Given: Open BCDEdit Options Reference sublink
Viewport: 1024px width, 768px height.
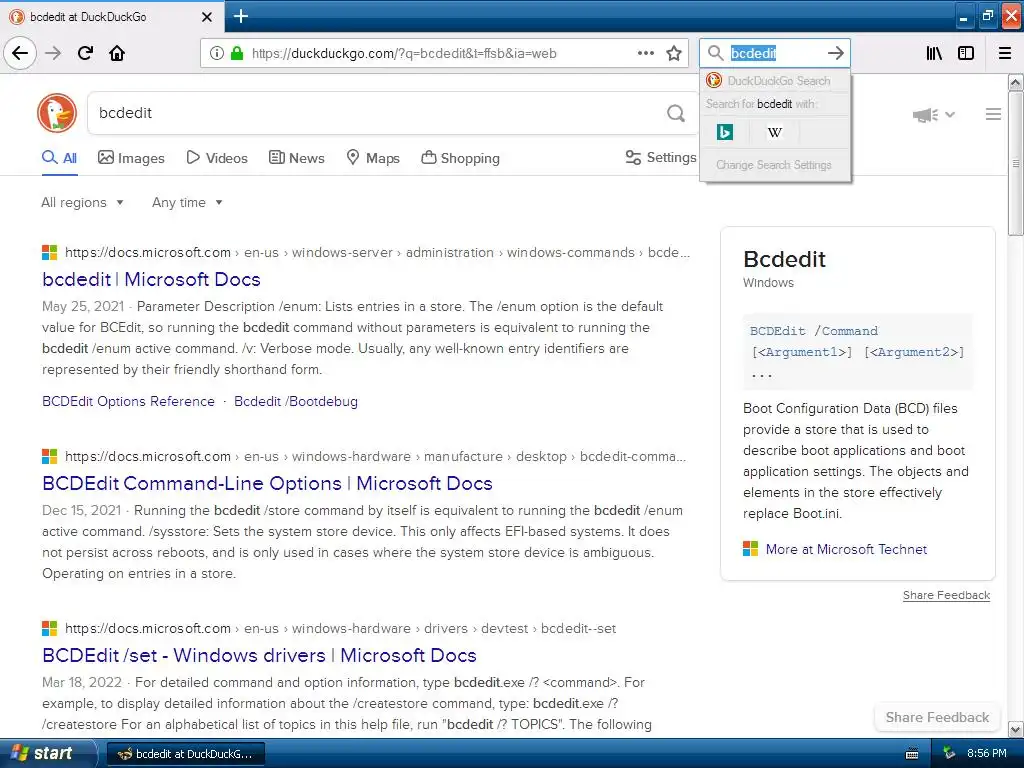Looking at the screenshot, I should click(x=128, y=401).
